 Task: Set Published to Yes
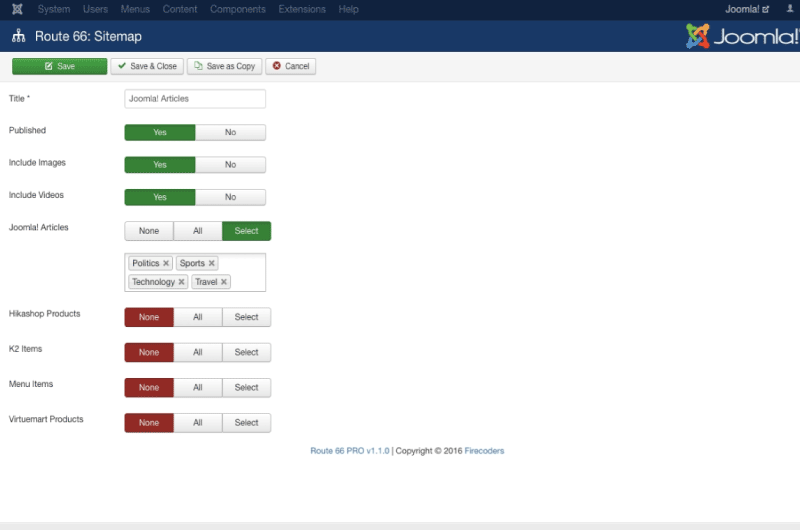click(160, 132)
